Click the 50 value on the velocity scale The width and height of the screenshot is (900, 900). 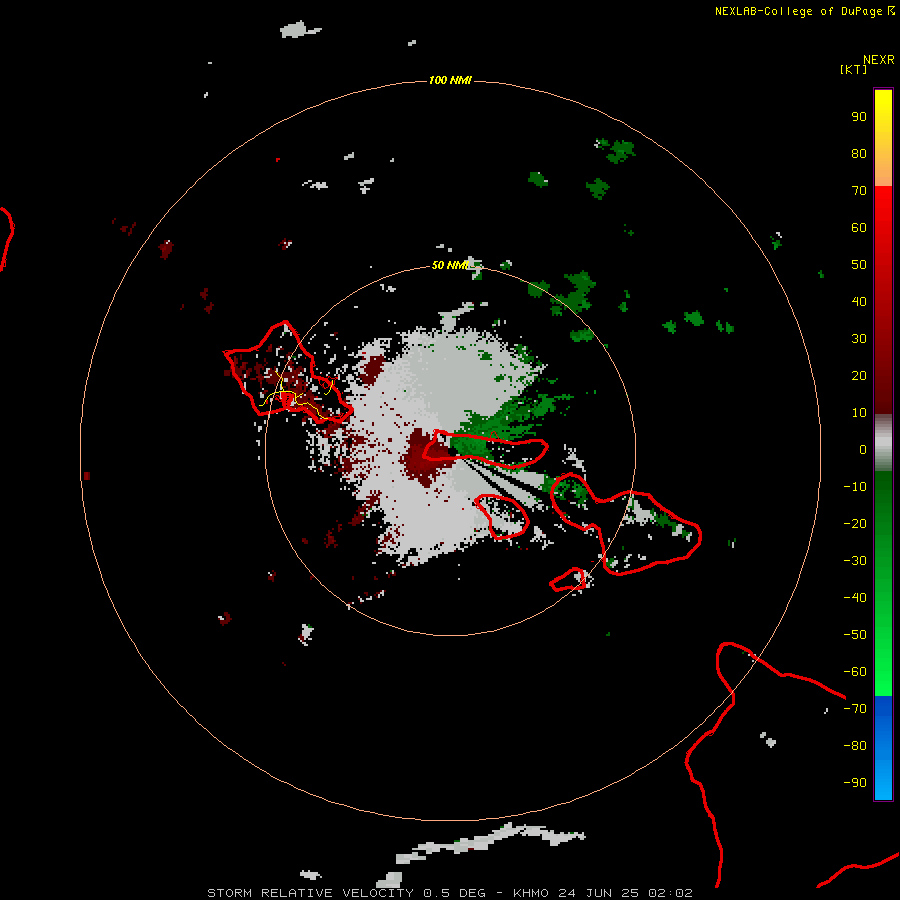(x=859, y=265)
